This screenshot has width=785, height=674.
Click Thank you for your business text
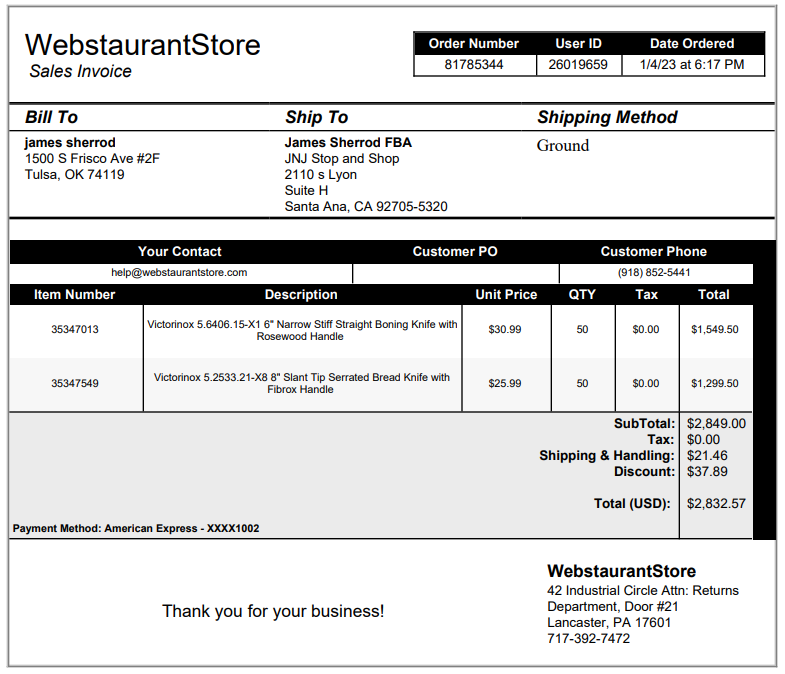[273, 611]
